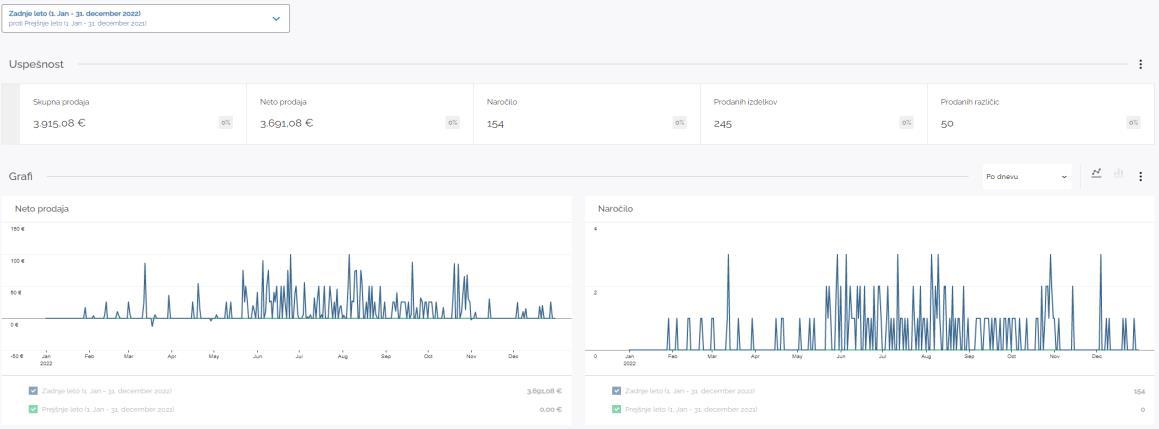Toggle Zadnje leto checkbox in Naročilo chart
This screenshot has width=1159, height=429.
[x=616, y=391]
